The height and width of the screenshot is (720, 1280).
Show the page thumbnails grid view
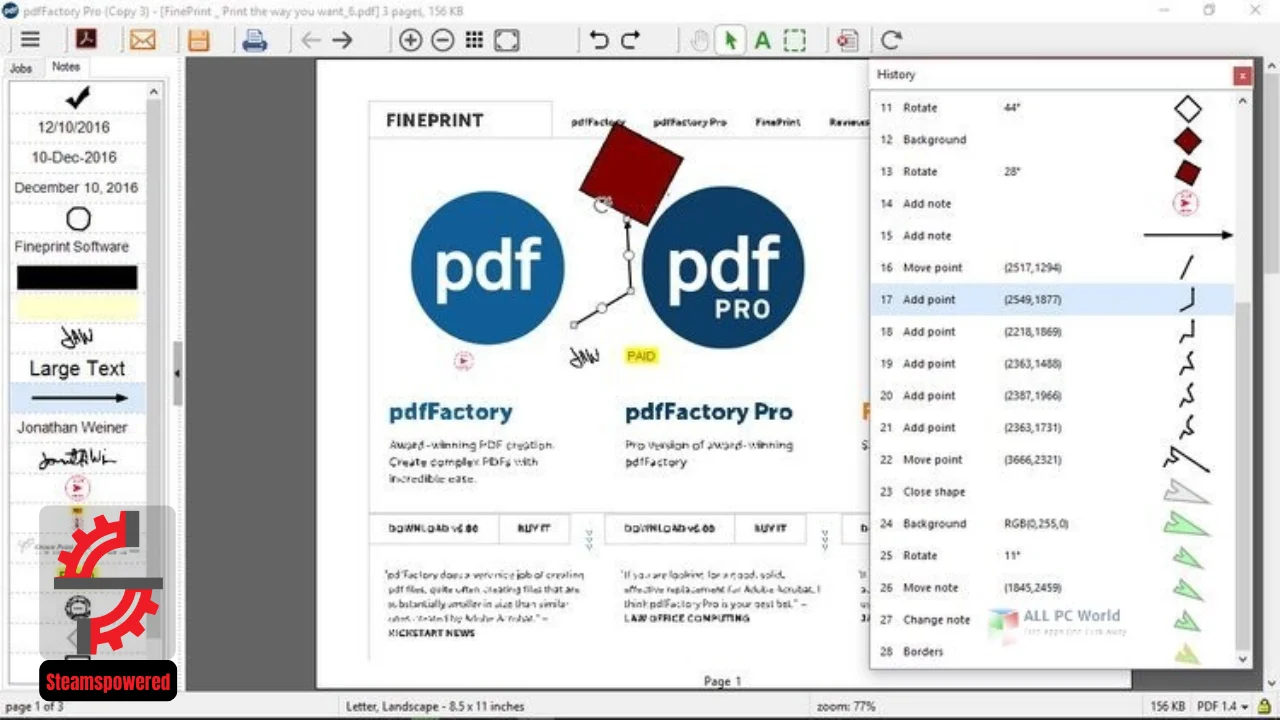474,40
